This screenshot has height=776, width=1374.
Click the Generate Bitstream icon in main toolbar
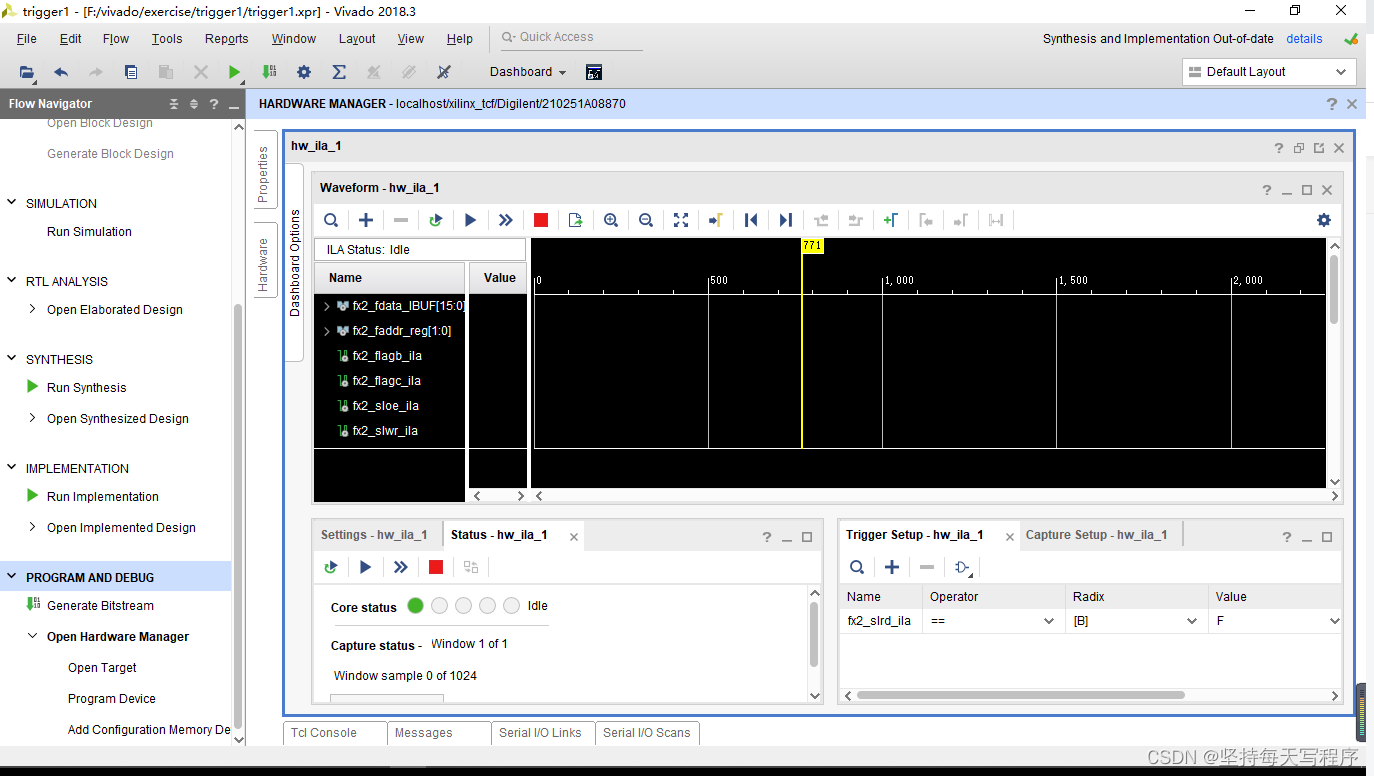(x=269, y=72)
